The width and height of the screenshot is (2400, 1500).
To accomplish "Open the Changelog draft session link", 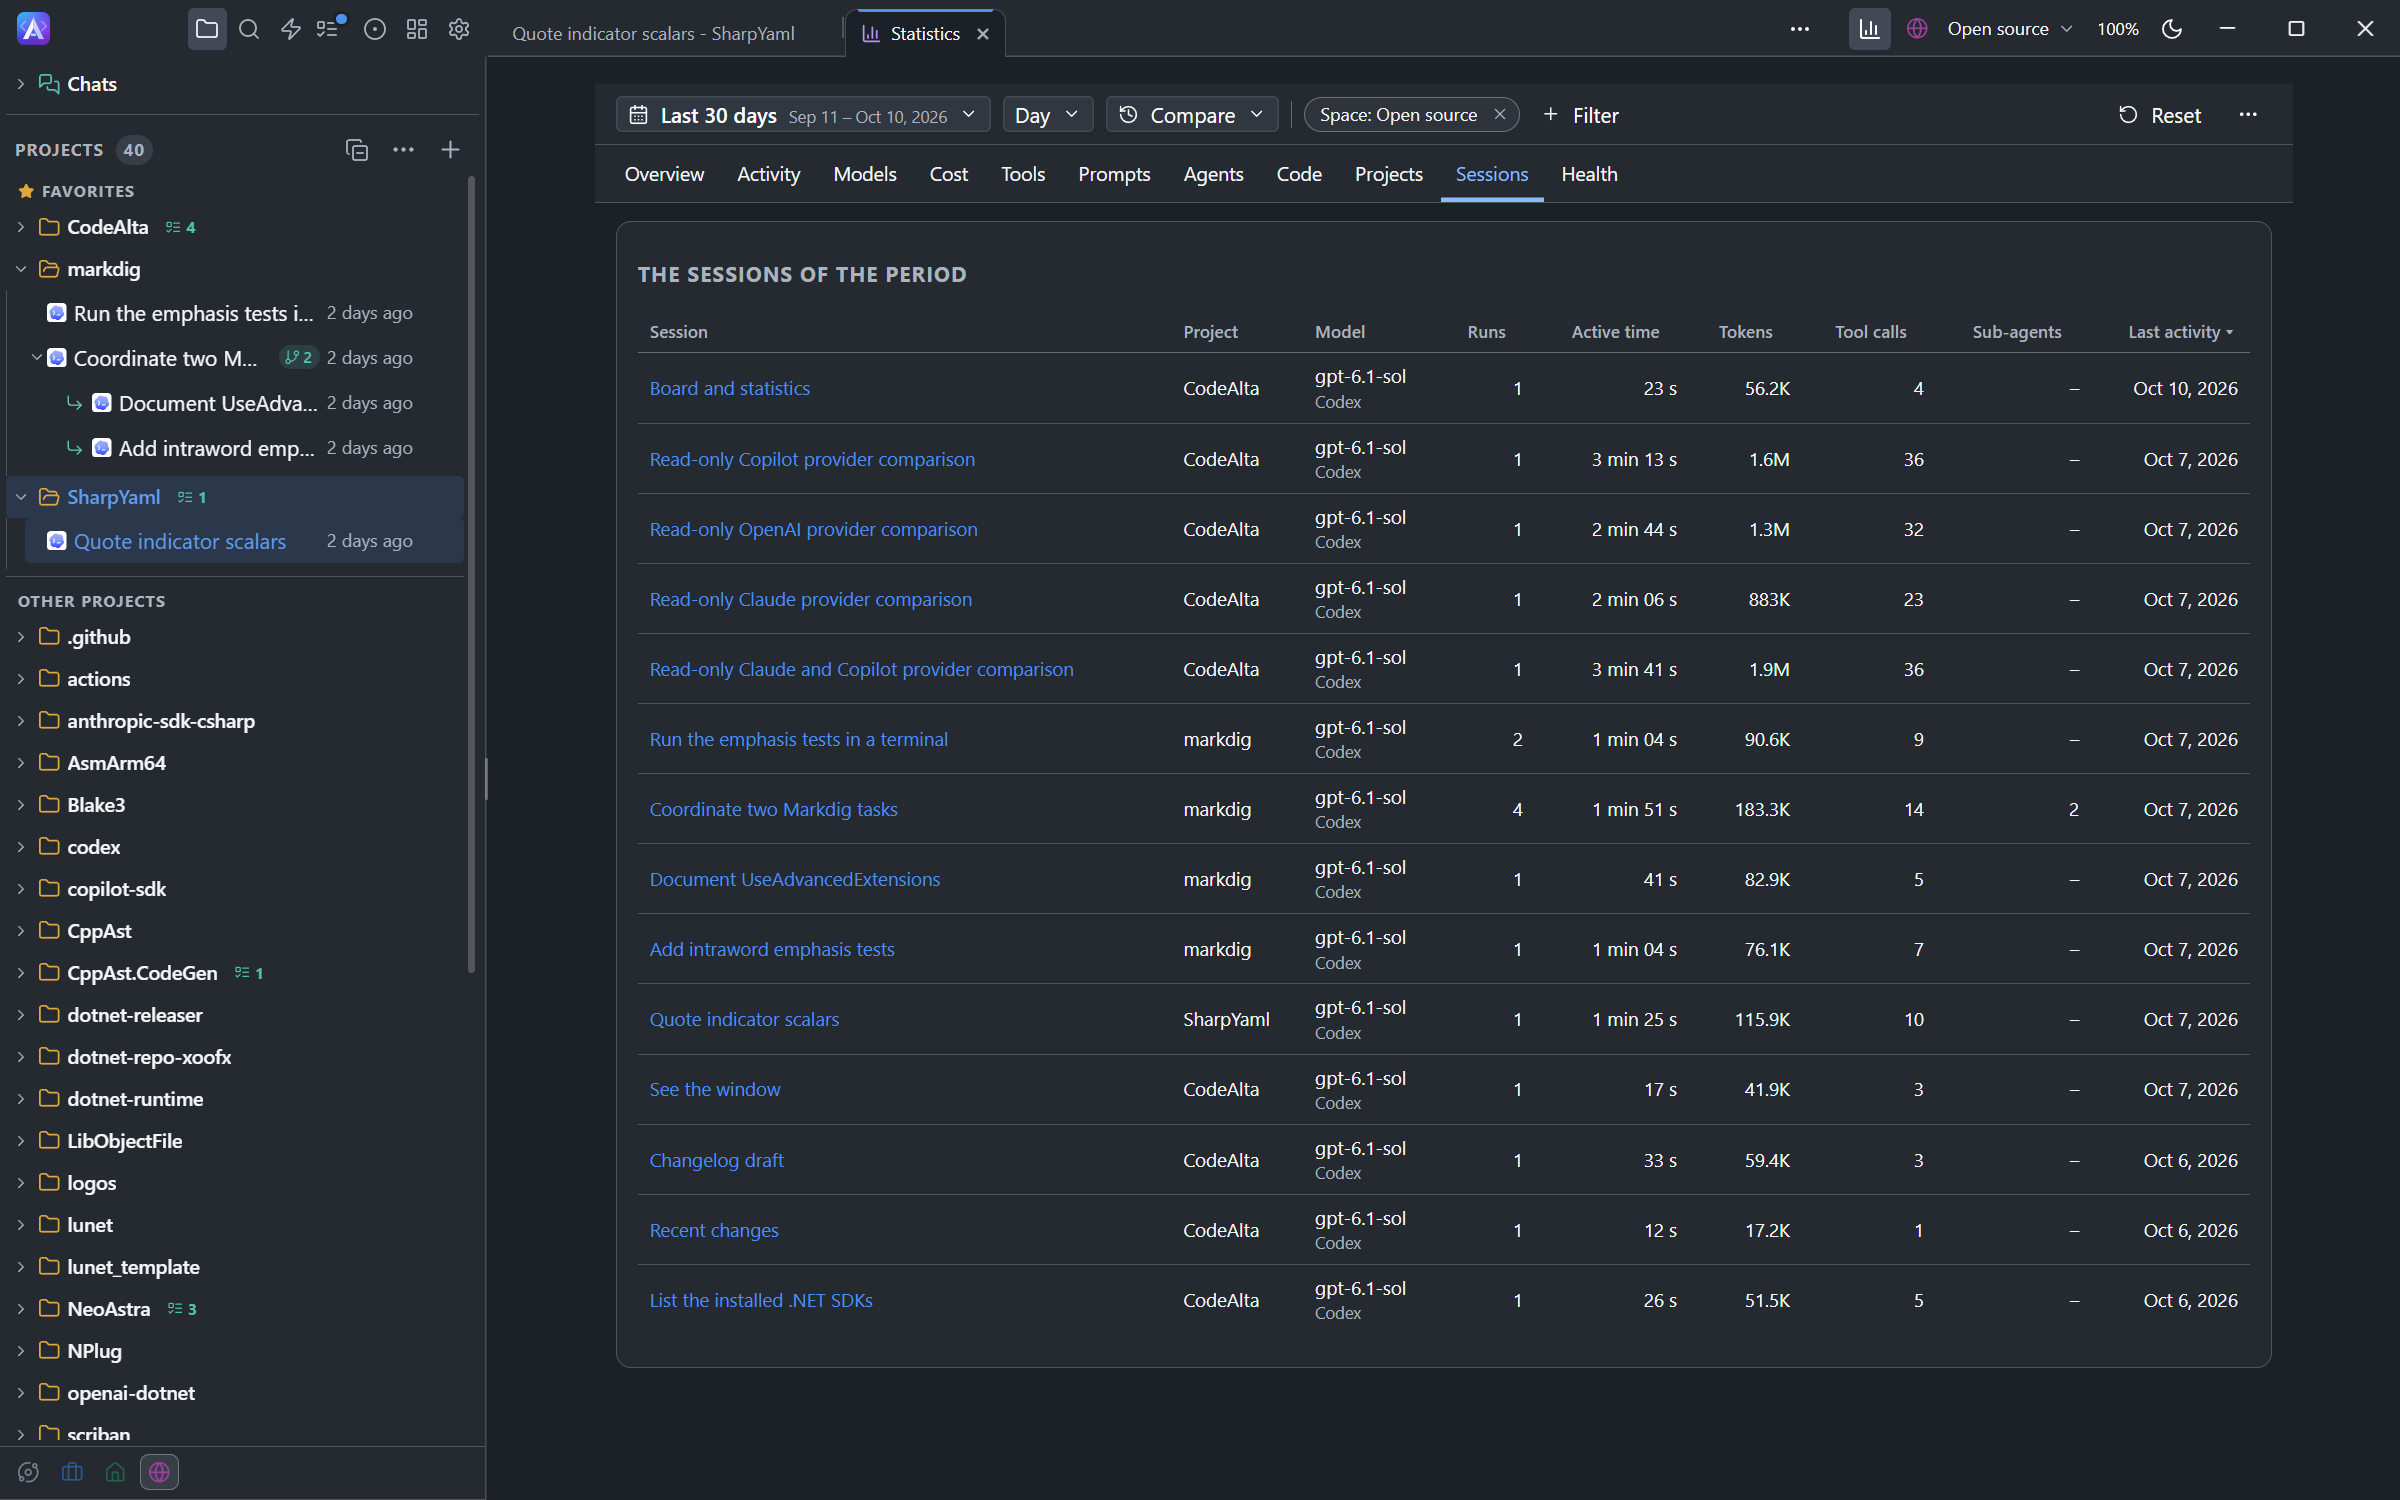I will click(716, 1160).
